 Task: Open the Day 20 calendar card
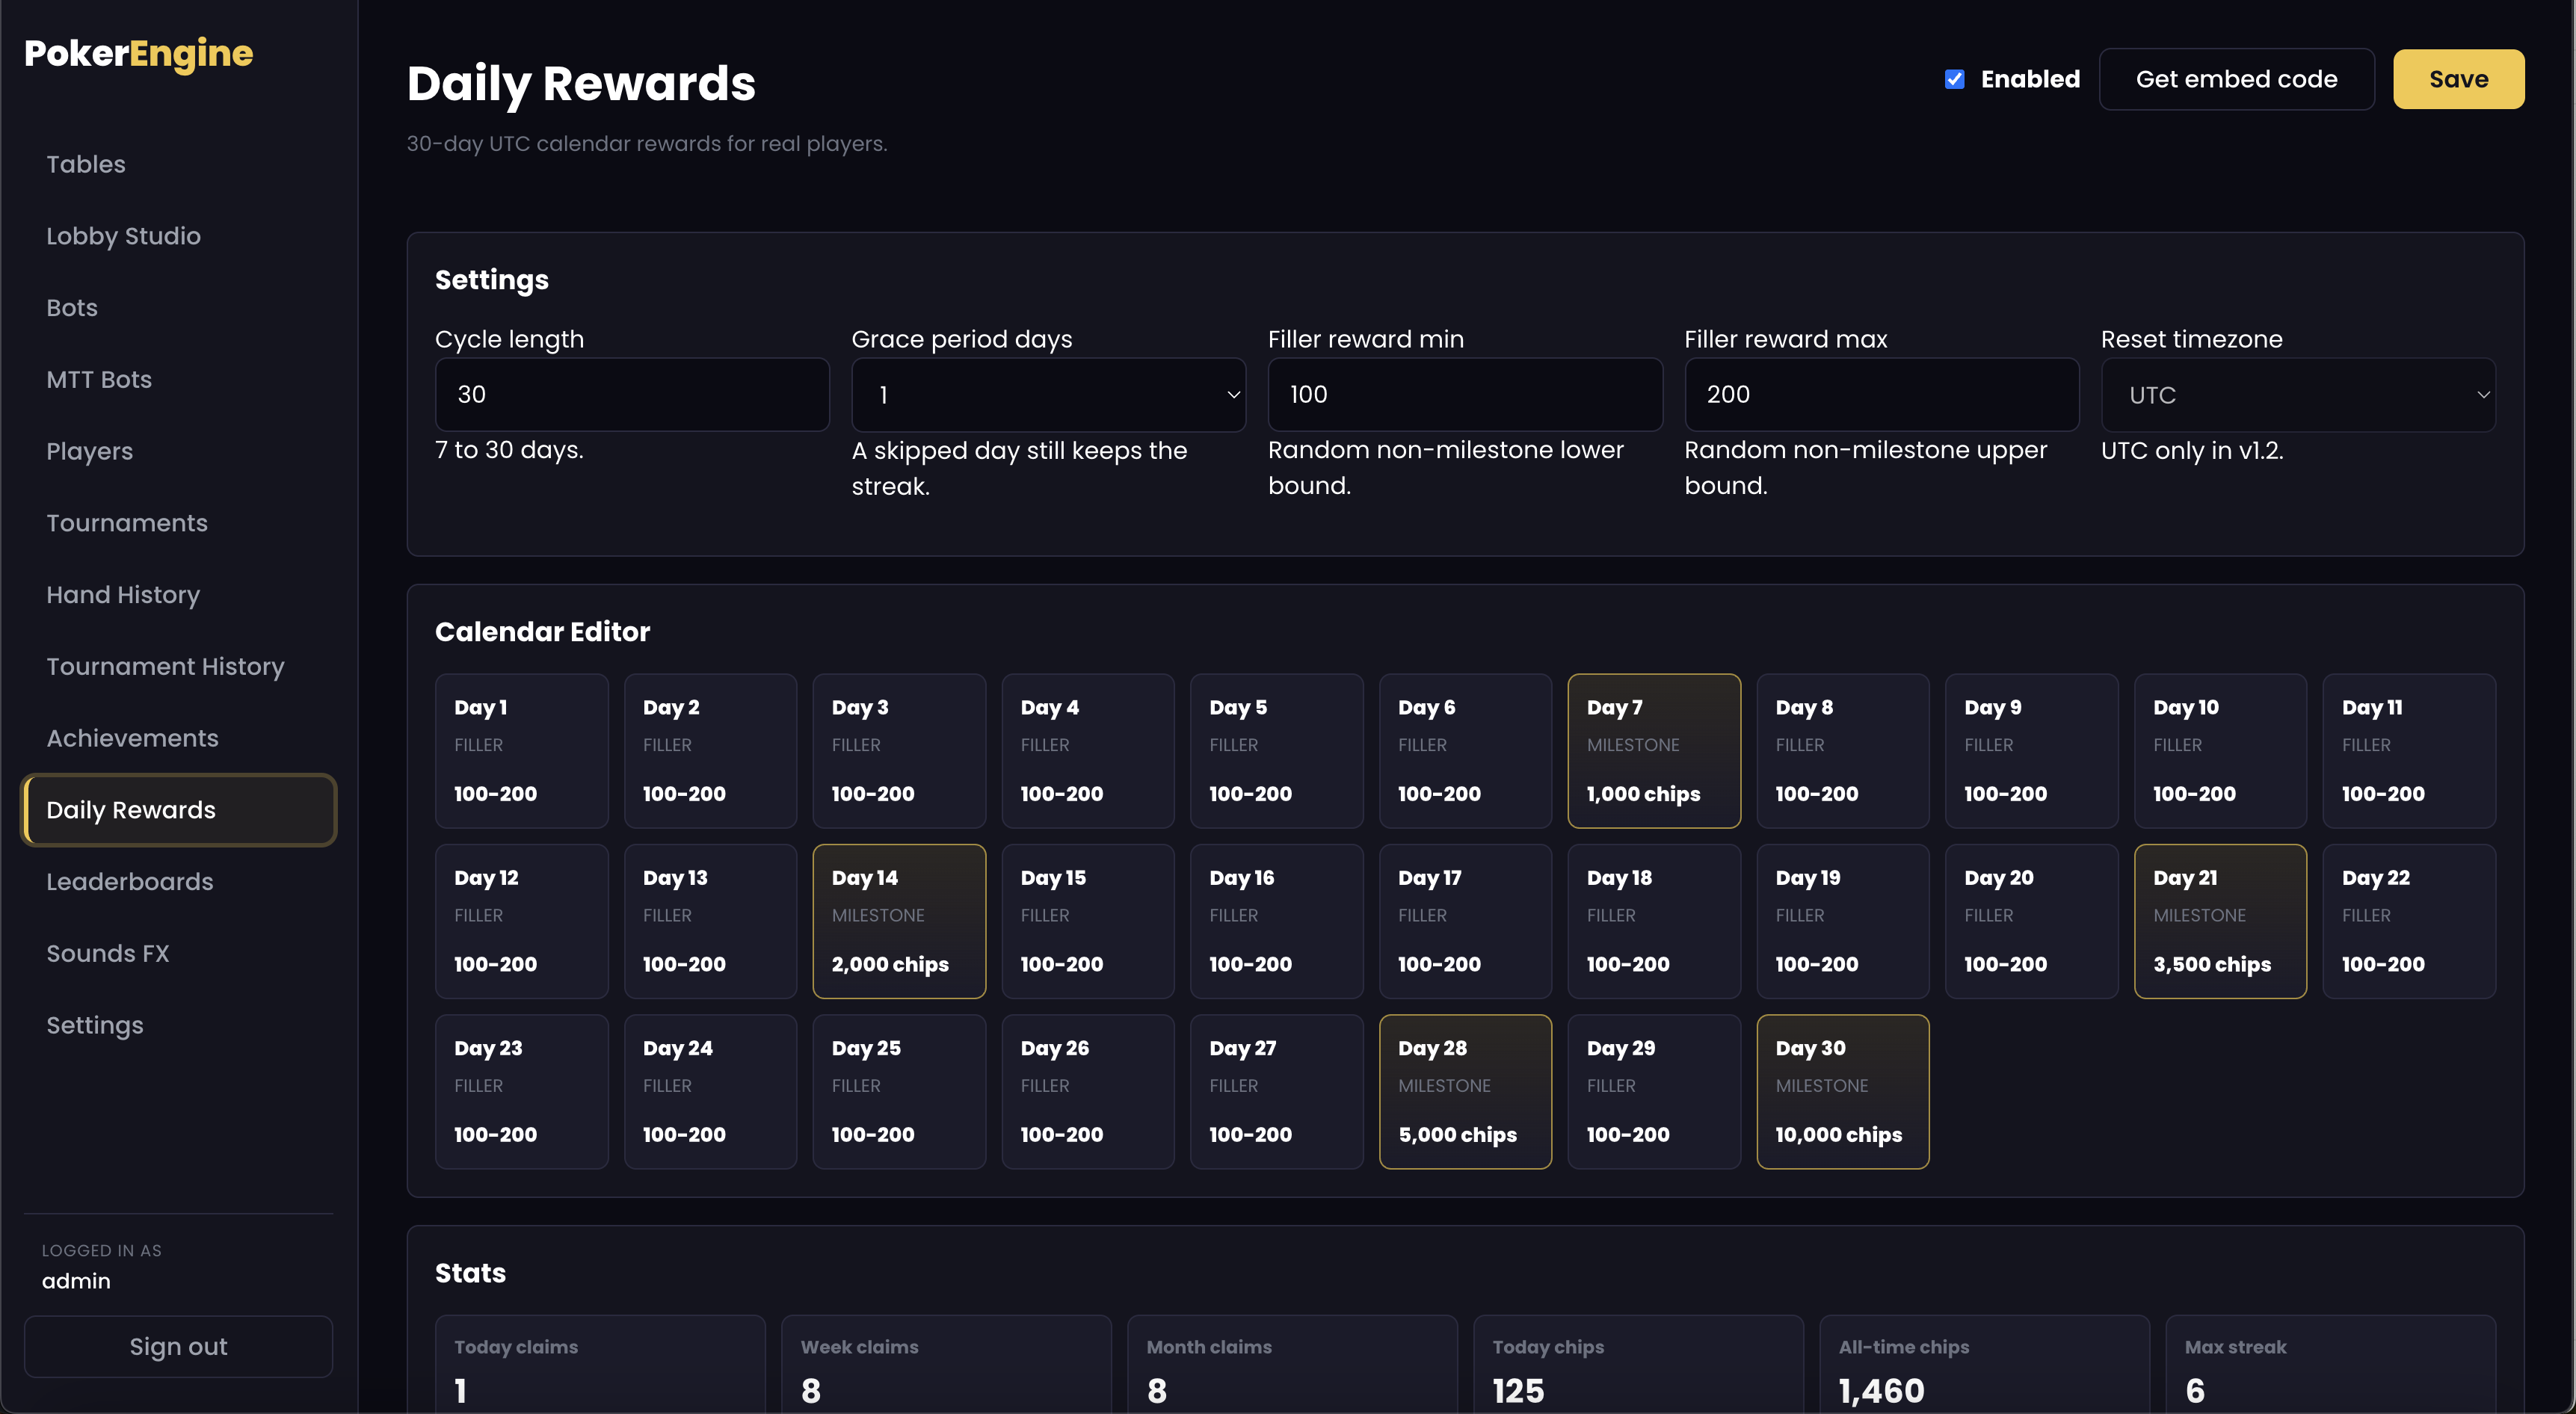[2032, 921]
